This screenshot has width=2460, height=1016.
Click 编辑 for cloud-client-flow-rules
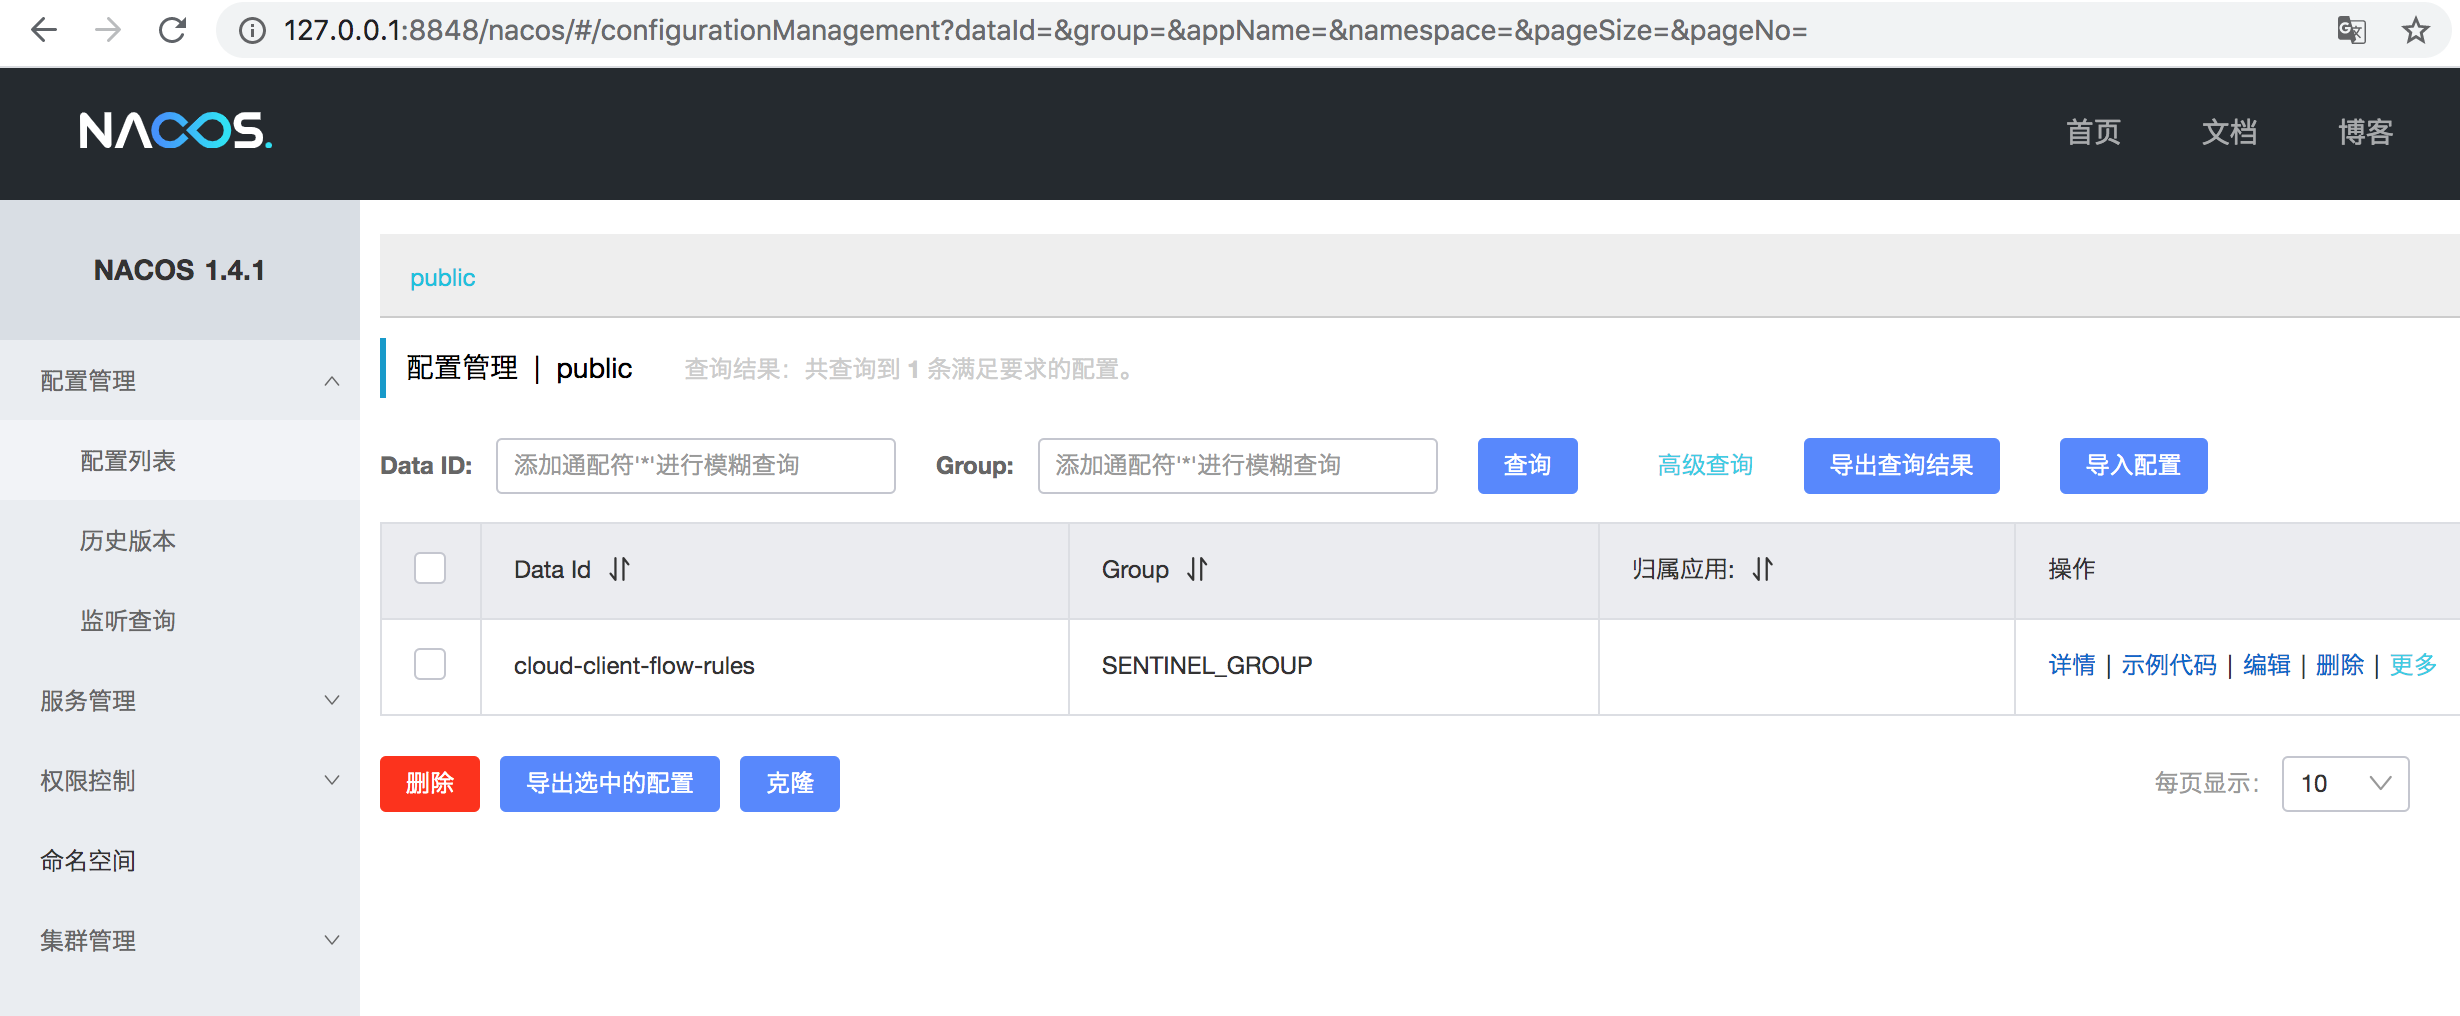click(x=2266, y=665)
